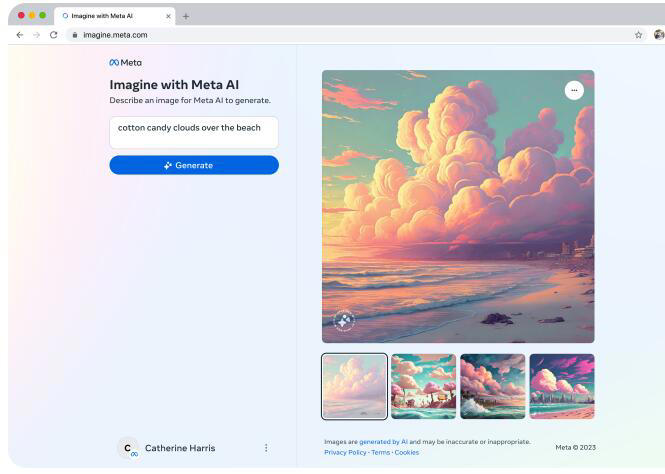665x474 pixels.
Task: Click the browser back arrow
Action: pos(20,35)
